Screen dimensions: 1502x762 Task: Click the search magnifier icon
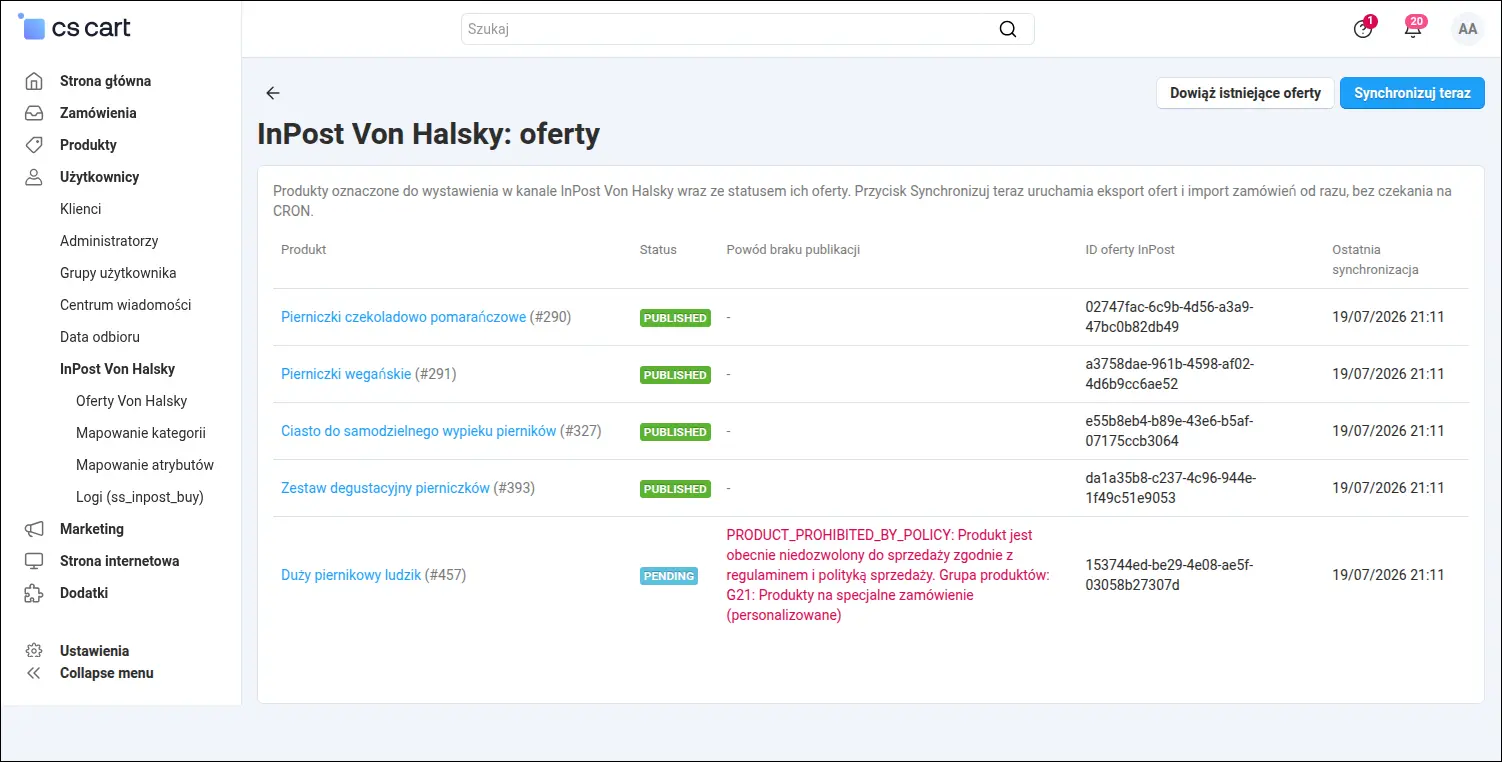(x=1008, y=29)
